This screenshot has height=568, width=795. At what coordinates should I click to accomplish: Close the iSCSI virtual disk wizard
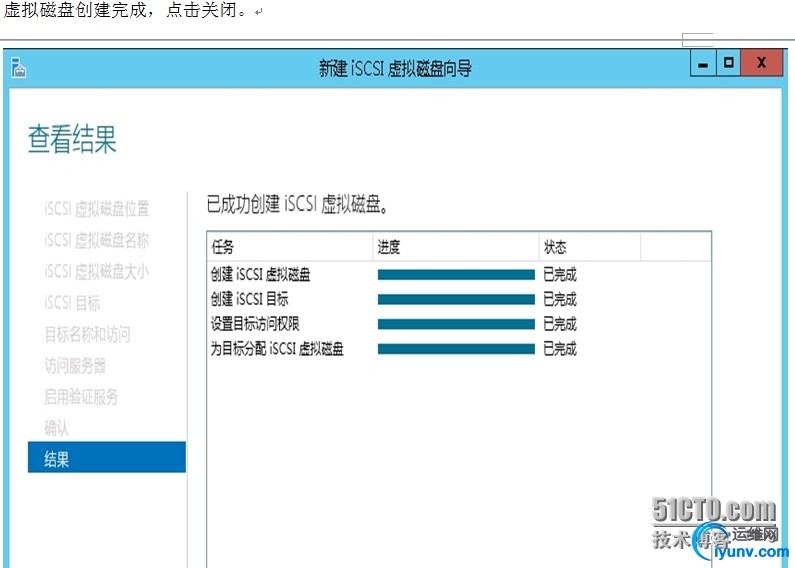(762, 63)
